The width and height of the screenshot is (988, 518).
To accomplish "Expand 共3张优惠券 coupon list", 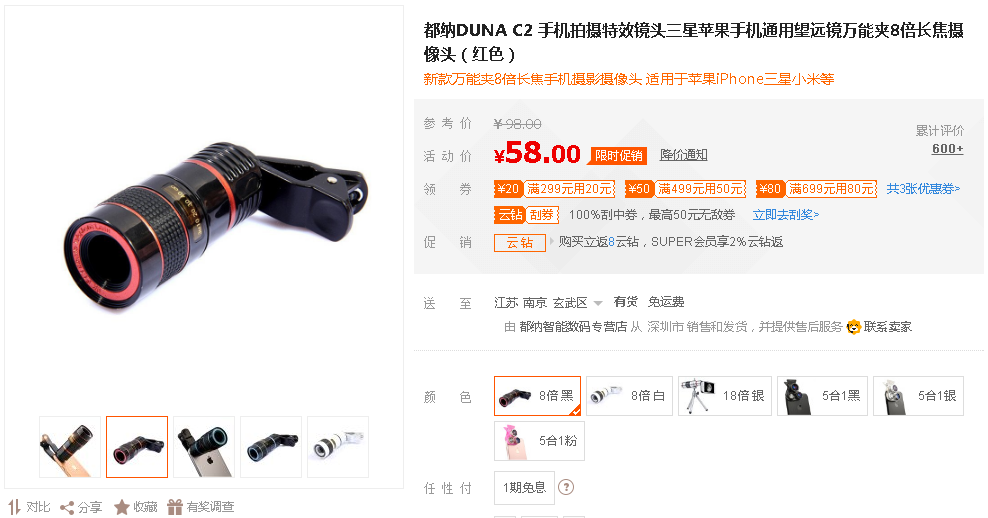I will [x=923, y=188].
